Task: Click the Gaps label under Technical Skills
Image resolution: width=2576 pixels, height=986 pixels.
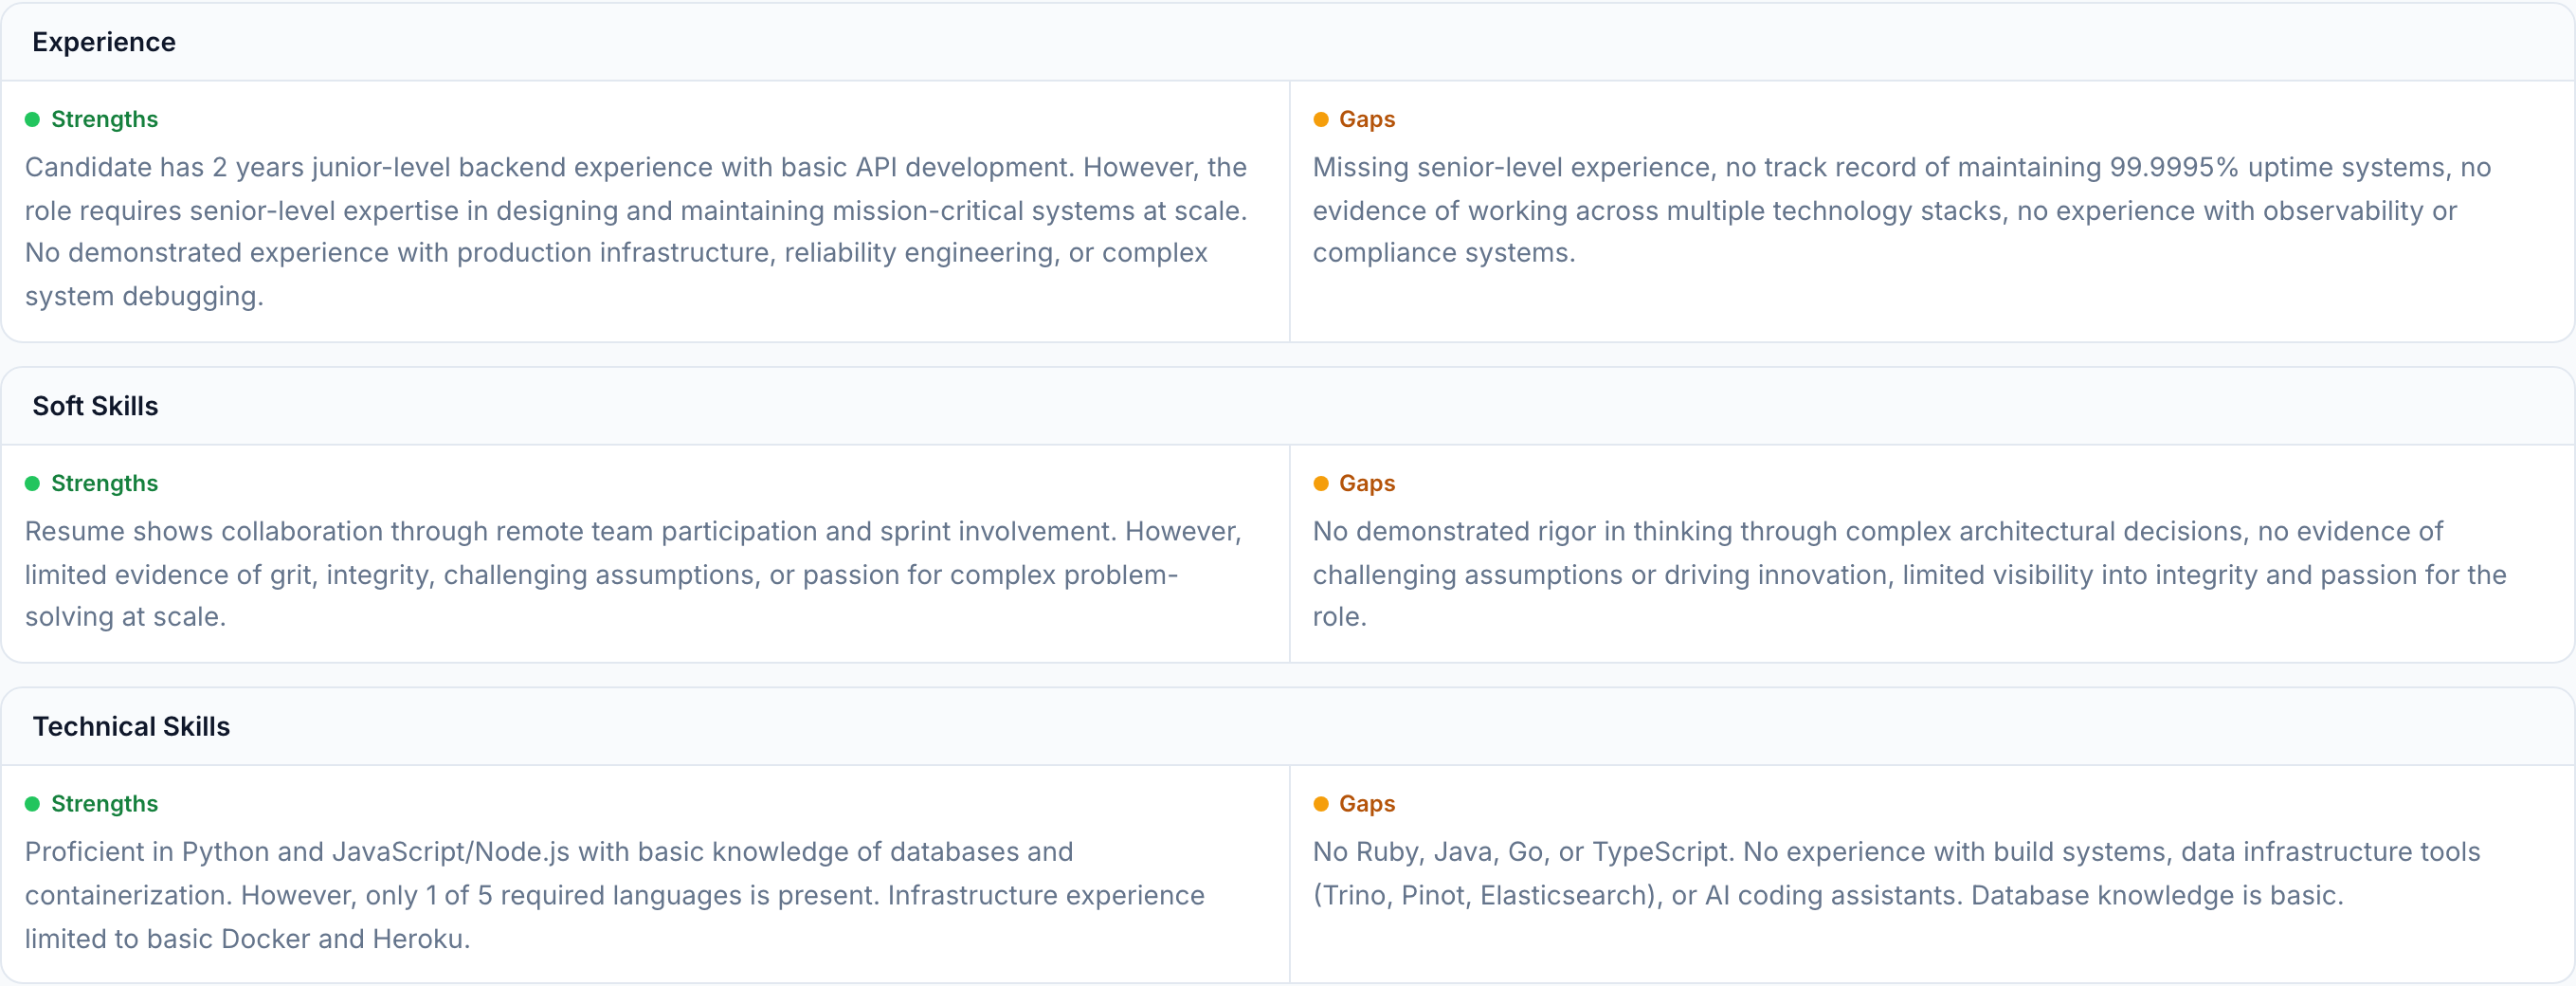Action: [1366, 804]
